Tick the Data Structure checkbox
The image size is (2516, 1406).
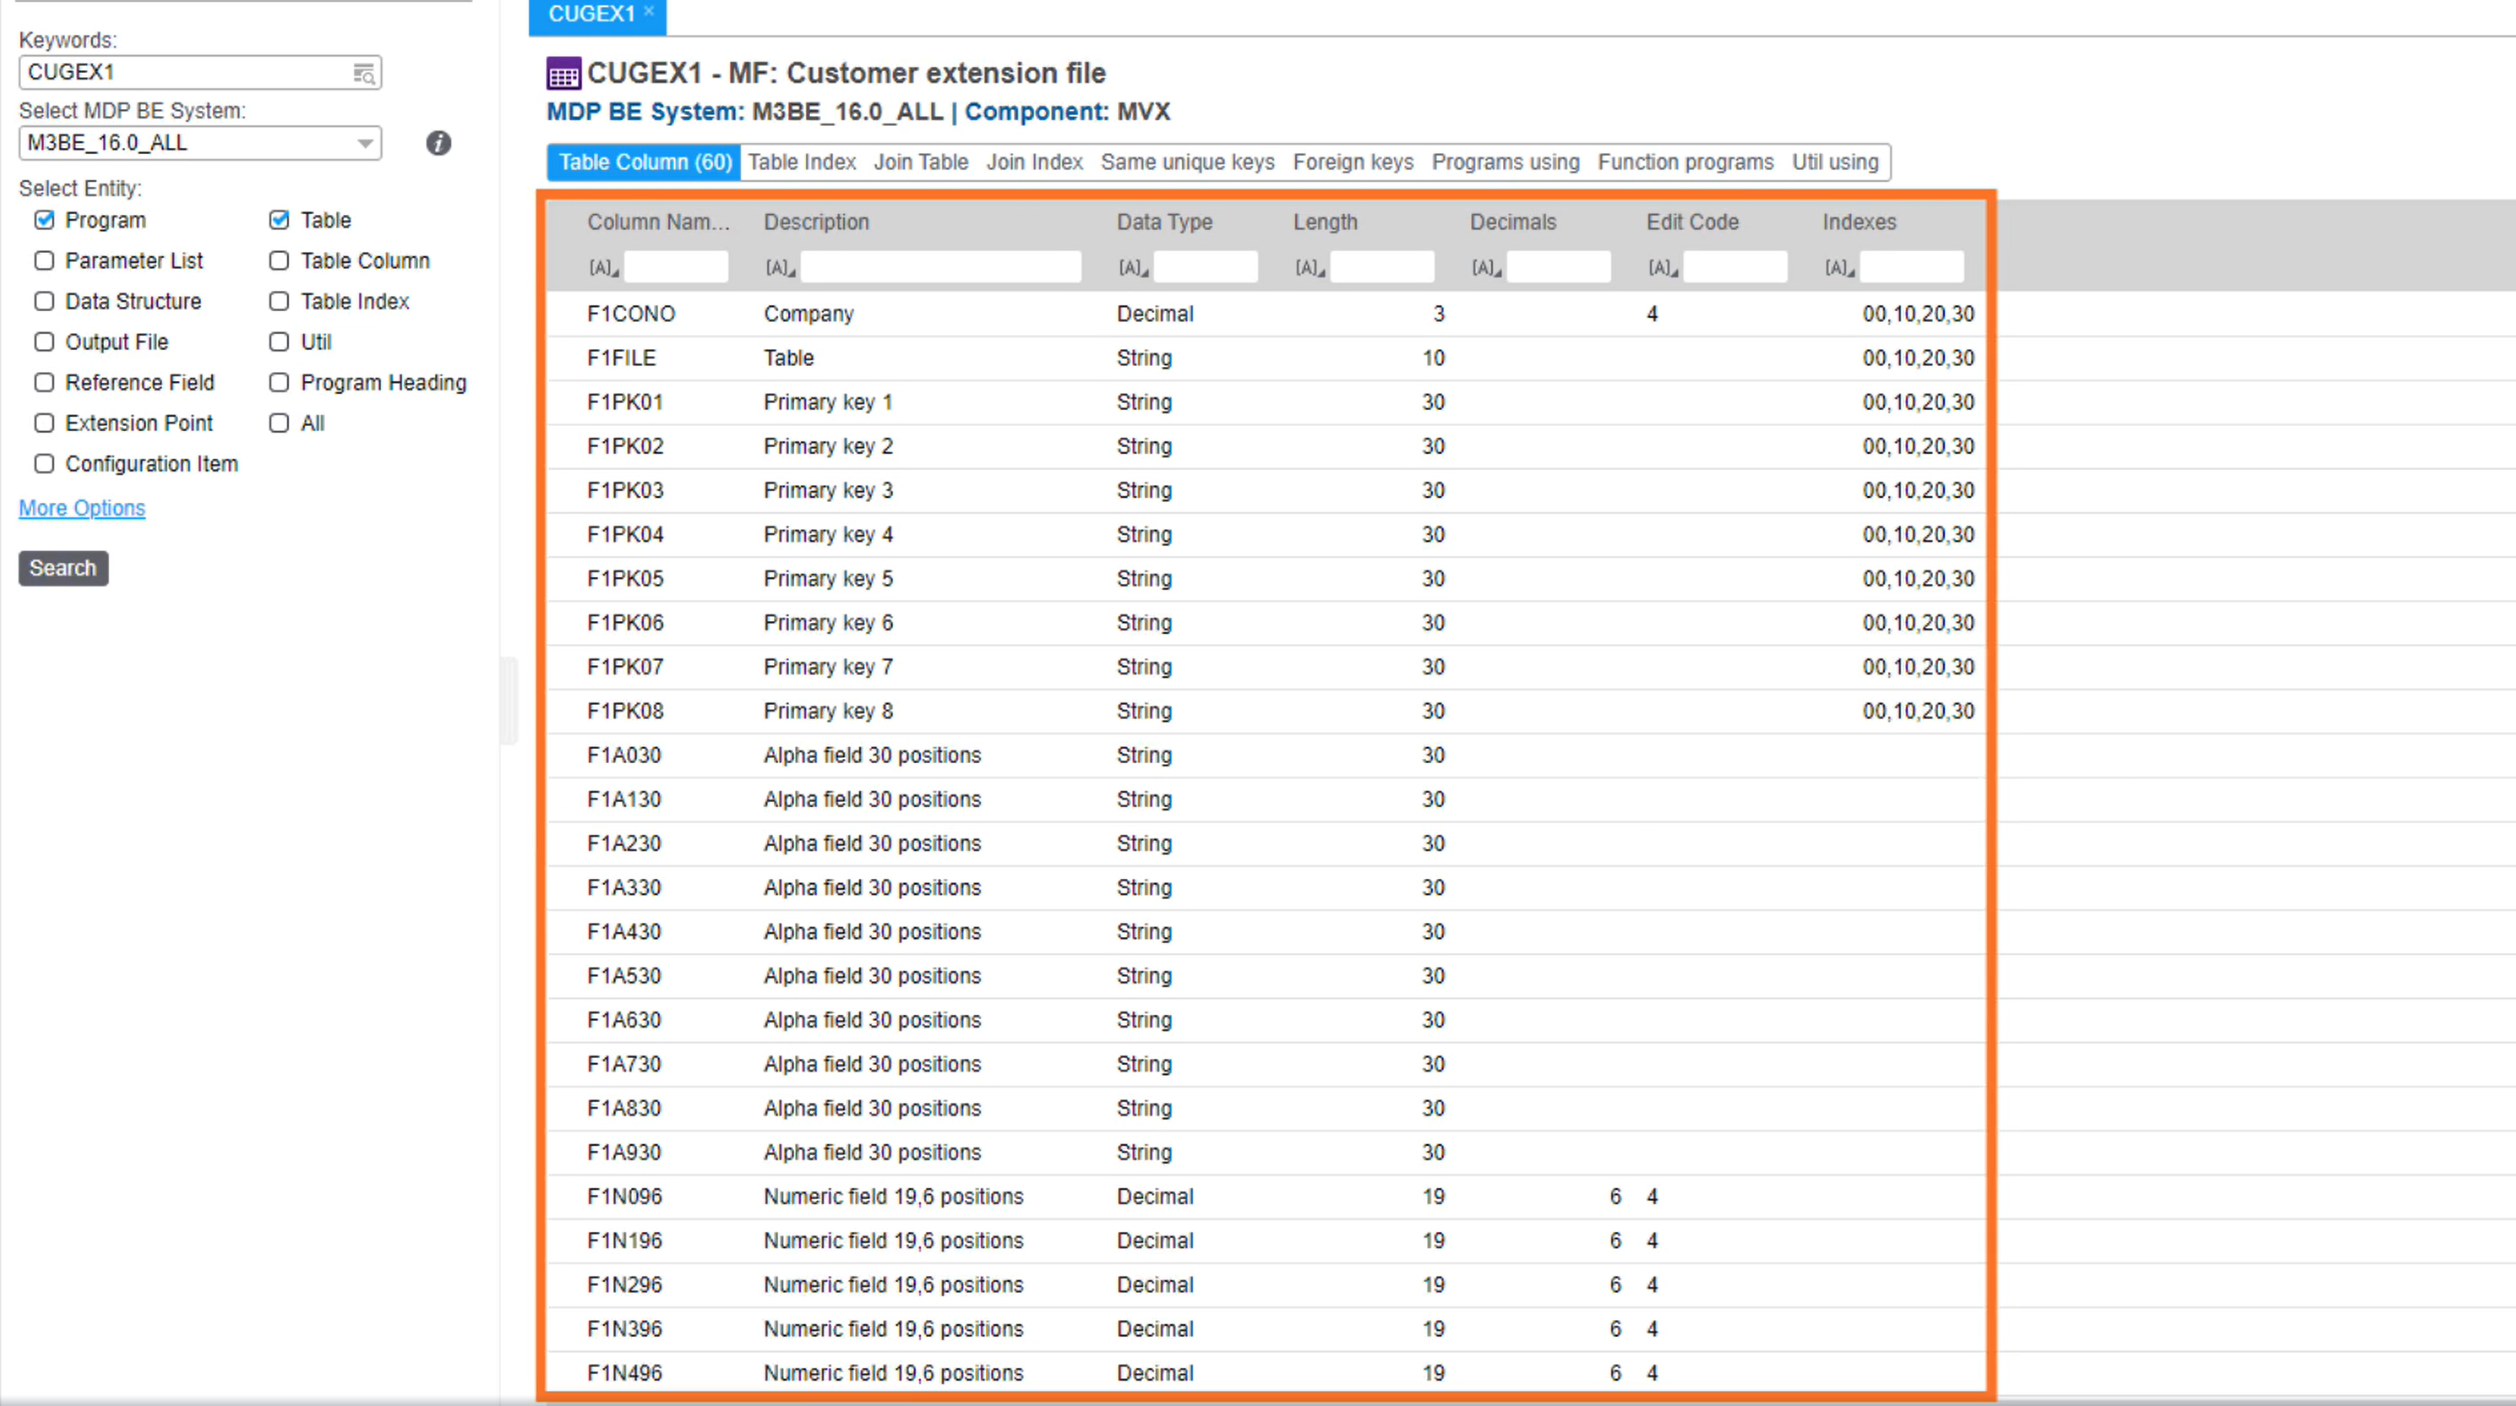click(x=44, y=301)
